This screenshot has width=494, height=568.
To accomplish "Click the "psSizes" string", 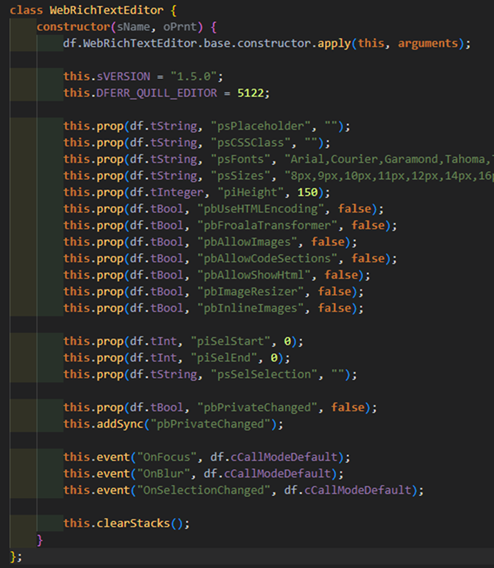I will pos(240,176).
